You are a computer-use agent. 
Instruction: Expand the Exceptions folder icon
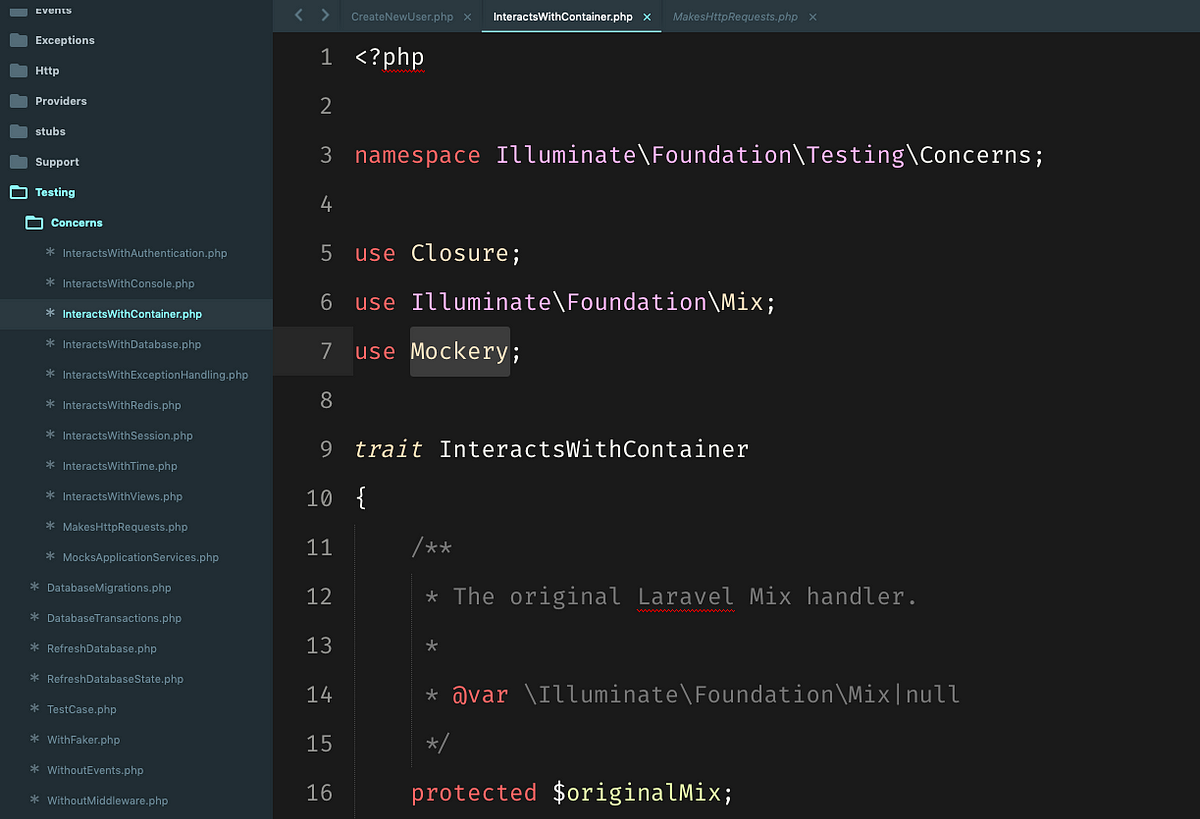point(18,40)
